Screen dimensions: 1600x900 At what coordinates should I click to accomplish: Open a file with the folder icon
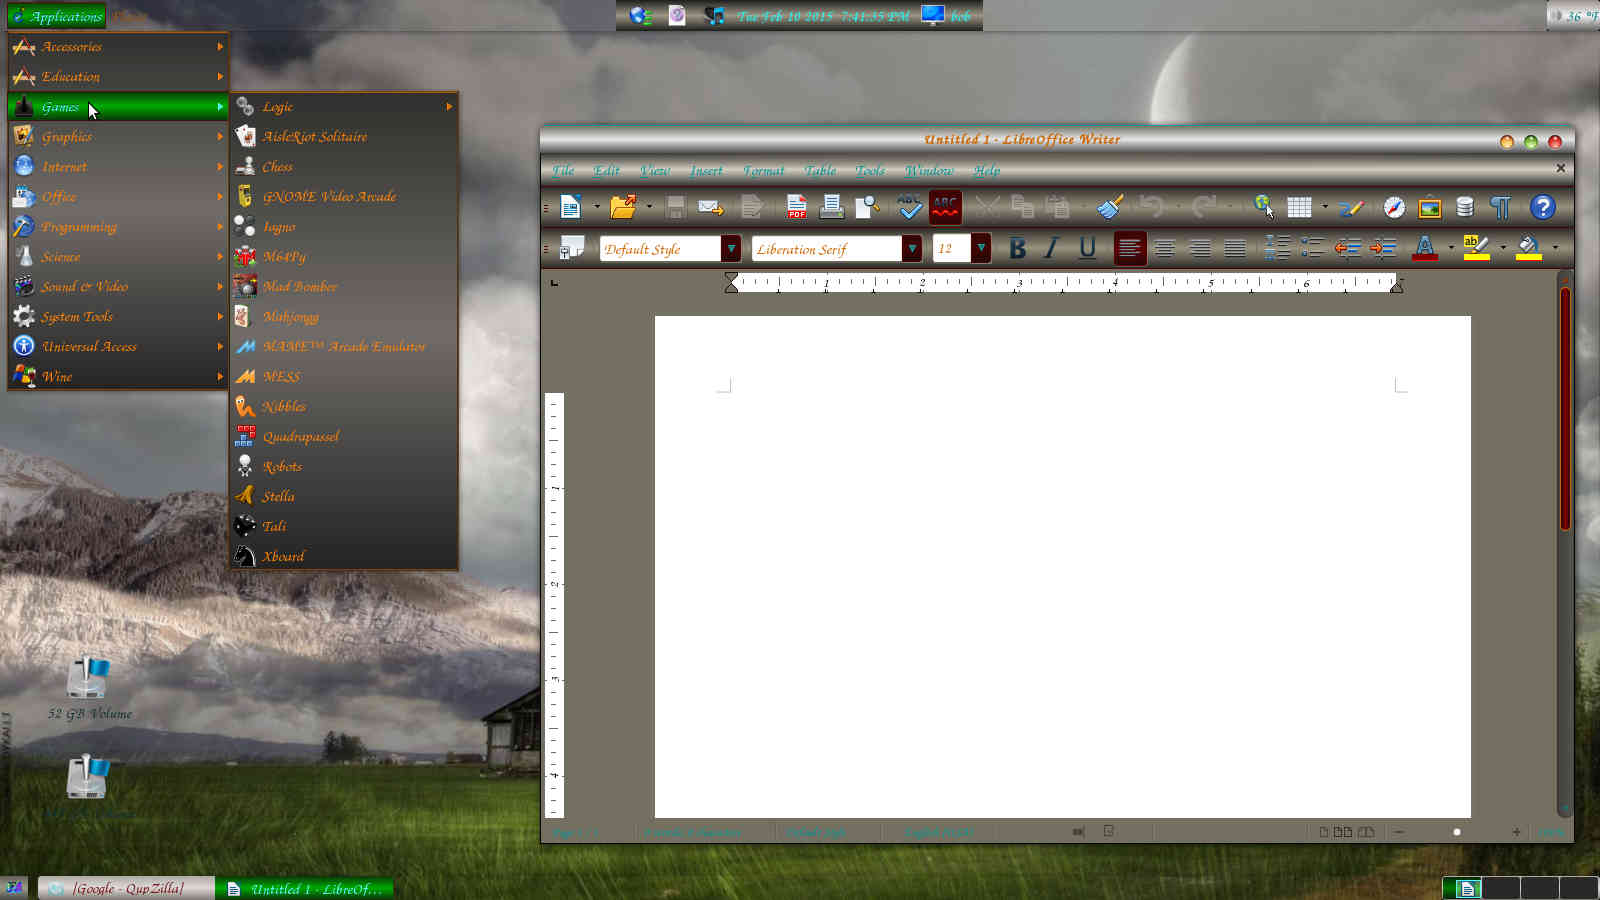click(x=623, y=207)
